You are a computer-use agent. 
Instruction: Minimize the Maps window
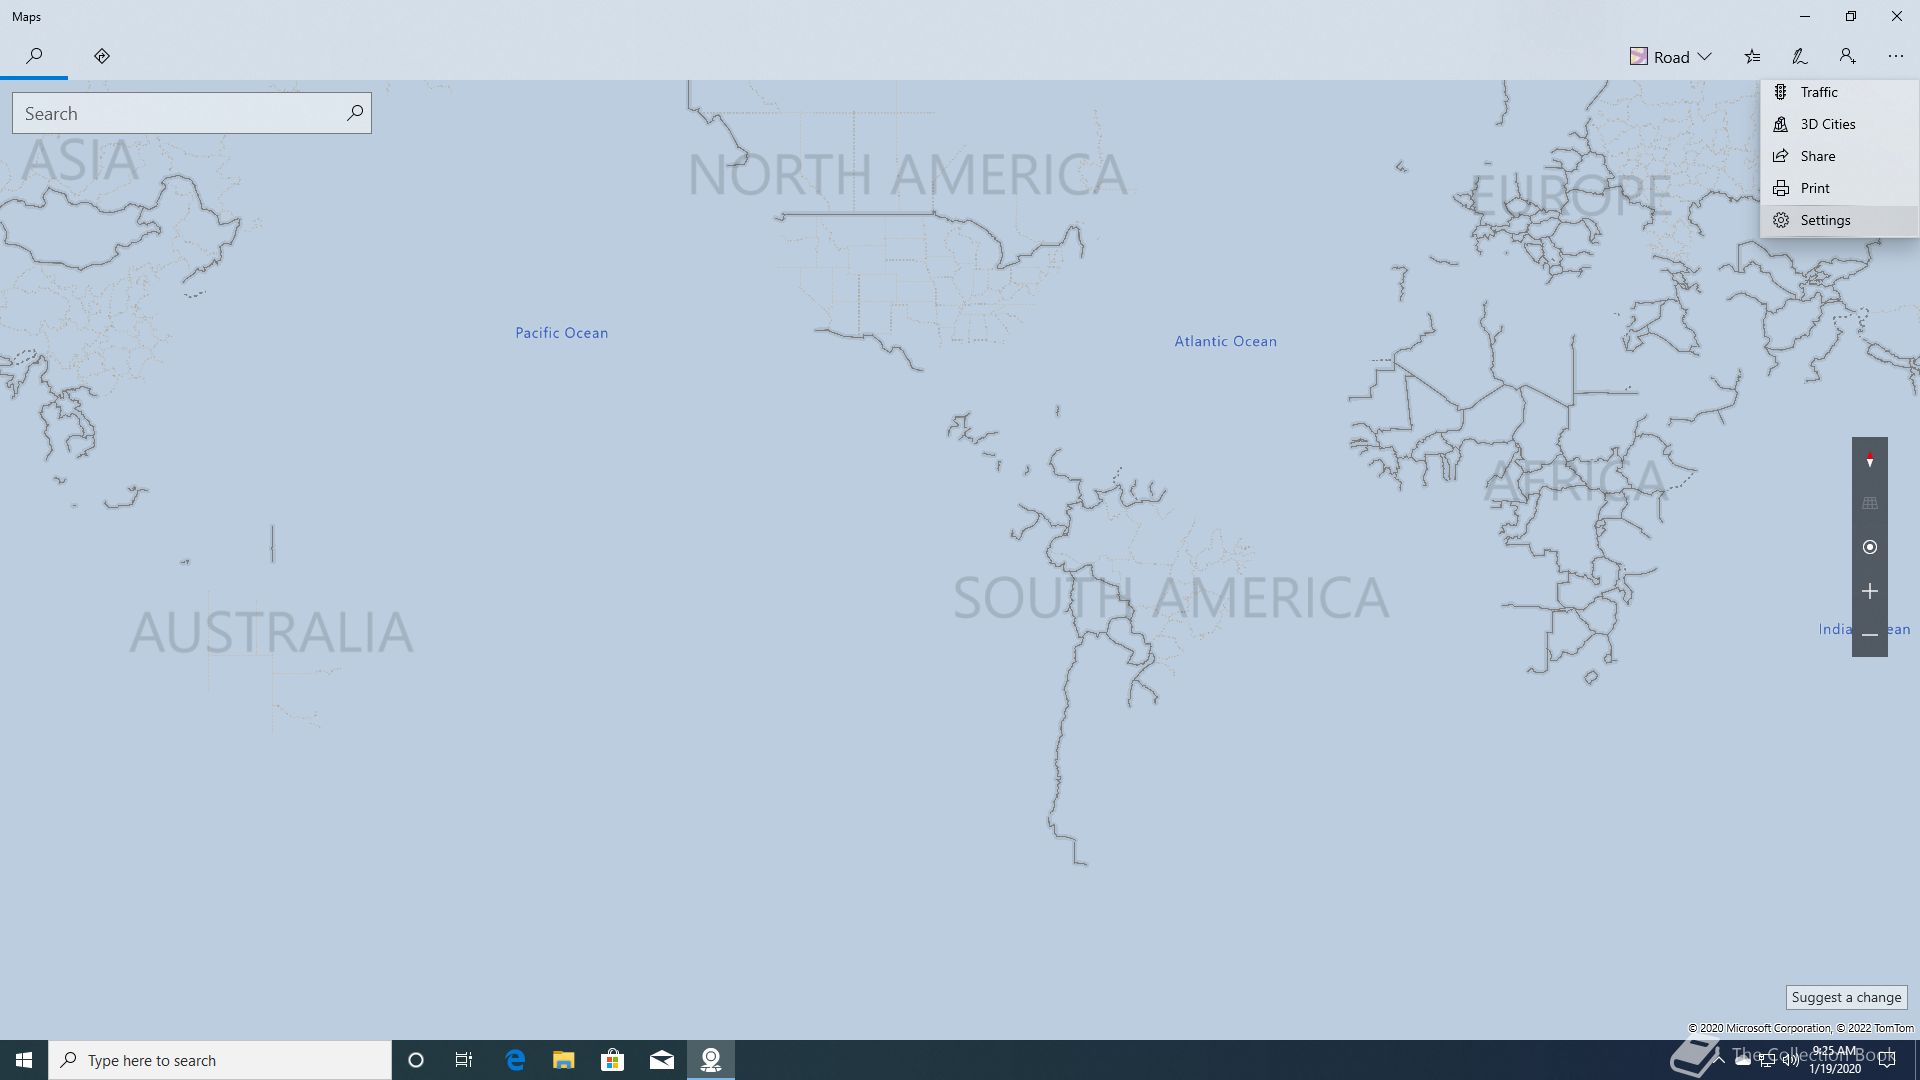(x=1805, y=16)
